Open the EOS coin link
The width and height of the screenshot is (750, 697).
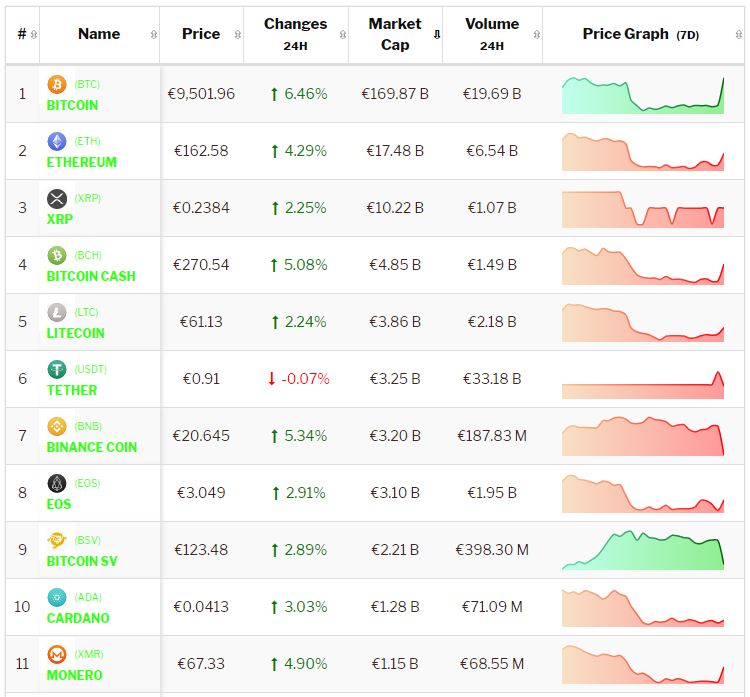pyautogui.click(x=60, y=504)
